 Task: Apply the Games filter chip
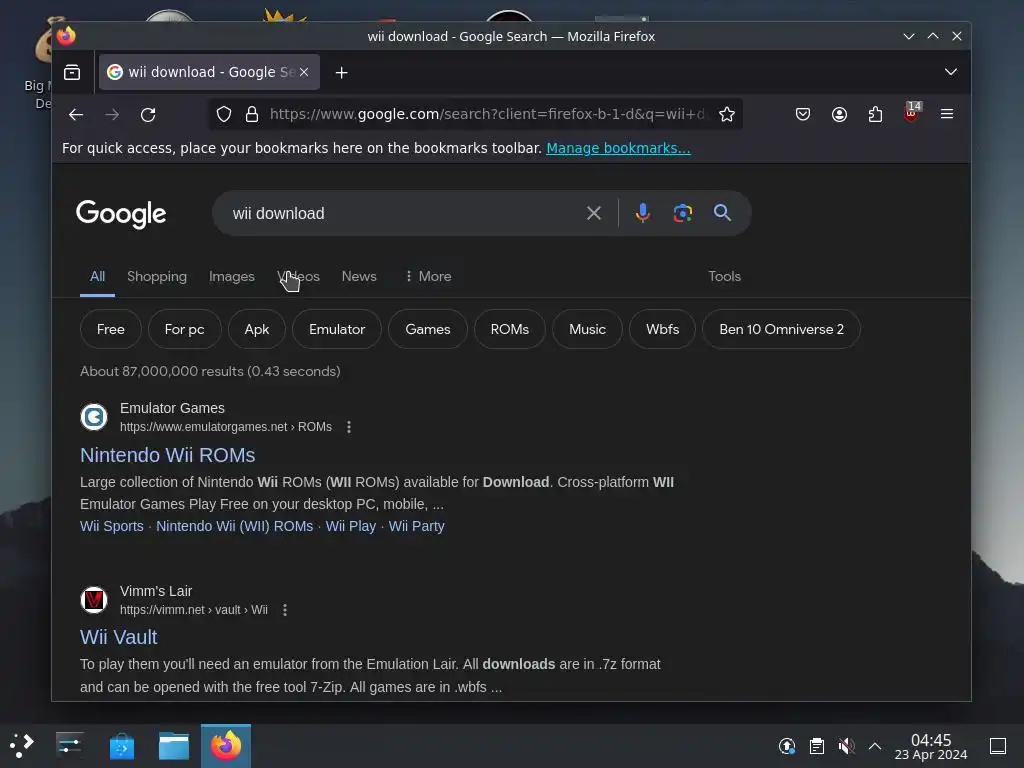coord(428,329)
